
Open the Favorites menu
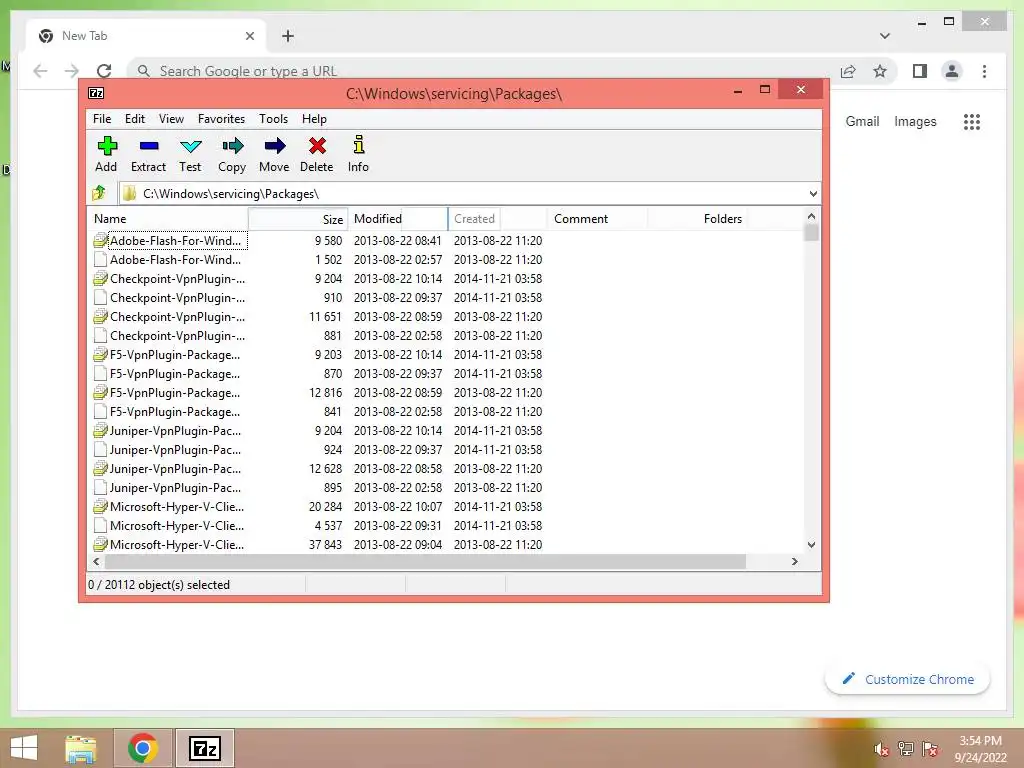(x=221, y=119)
